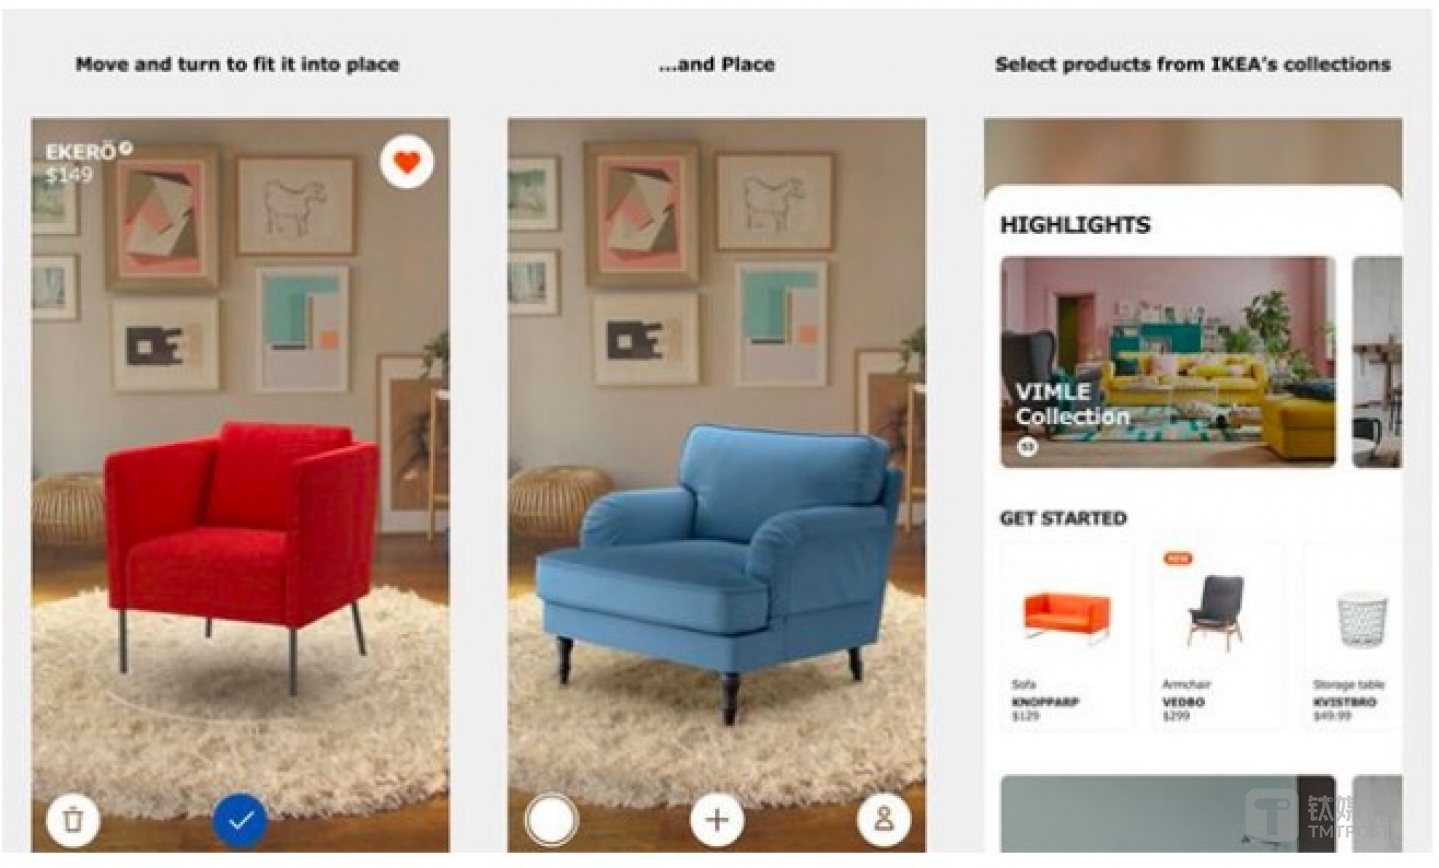This screenshot has width=1439, height=868.
Task: Click the GET STARTED section heading
Action: pyautogui.click(x=1063, y=518)
